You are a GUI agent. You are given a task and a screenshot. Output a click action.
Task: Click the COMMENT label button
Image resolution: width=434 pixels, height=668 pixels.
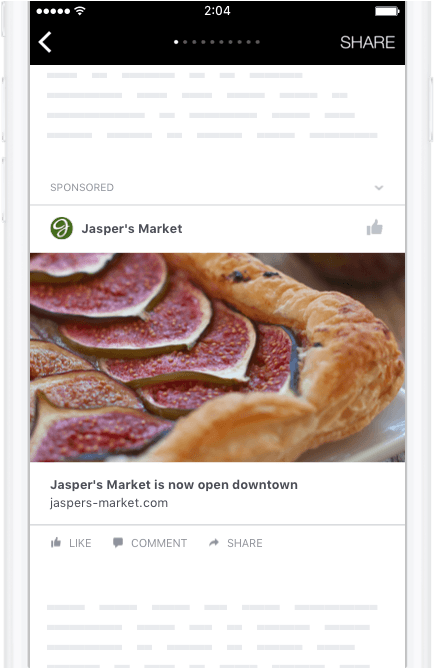coord(159,543)
